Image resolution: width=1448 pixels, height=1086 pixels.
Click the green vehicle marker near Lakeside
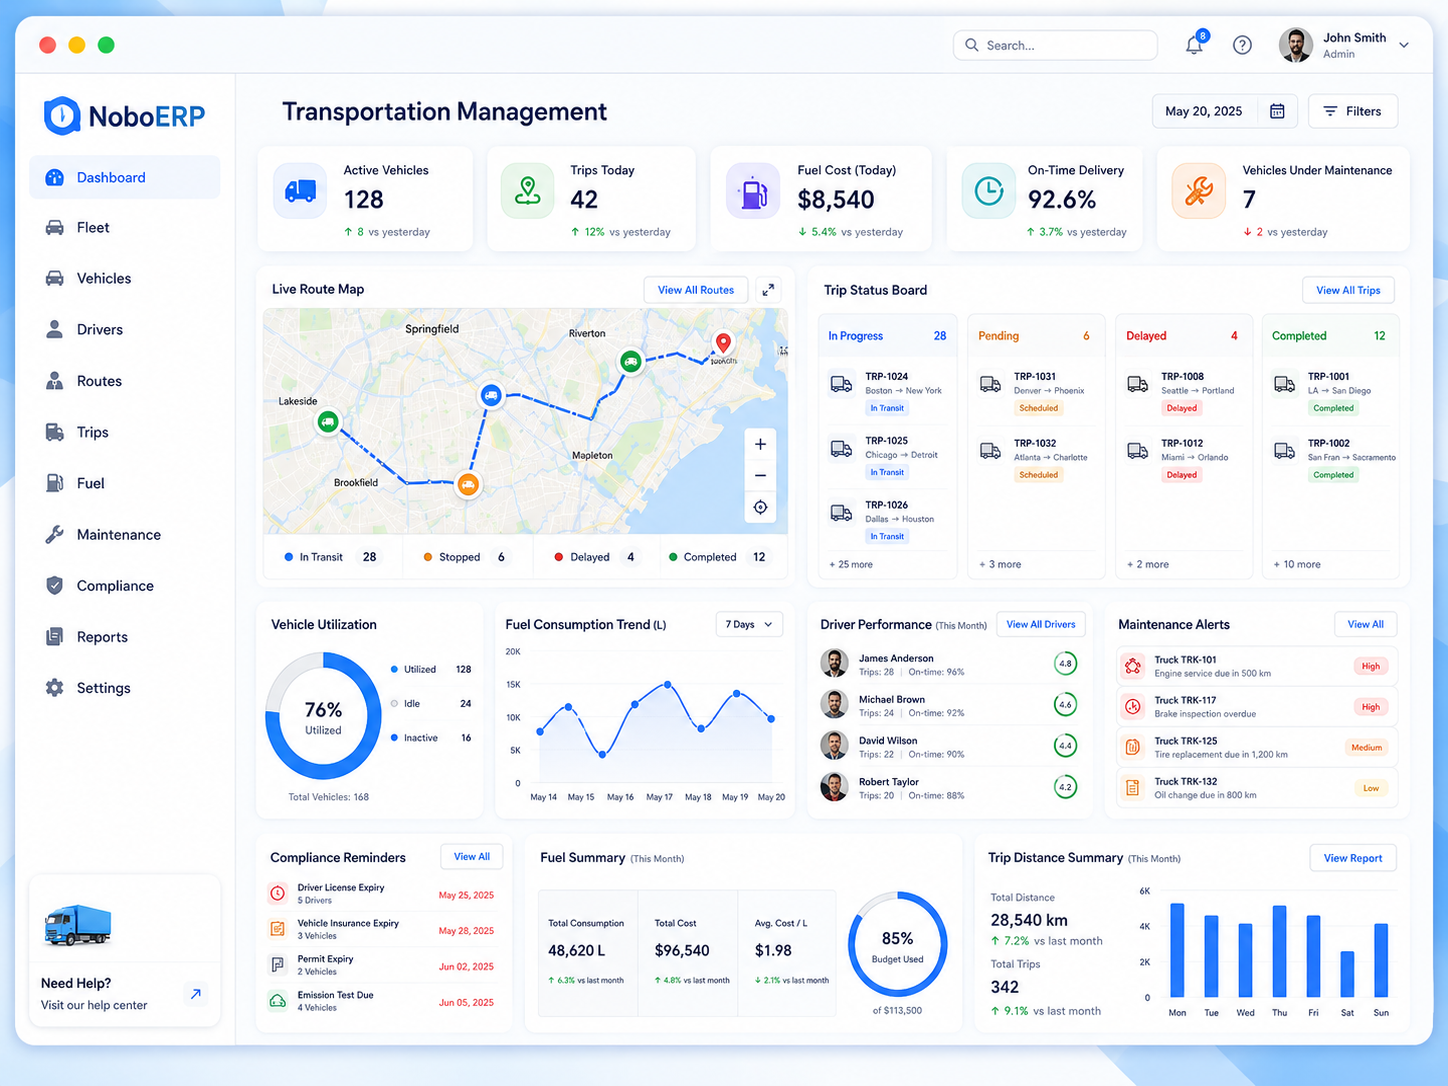328,422
